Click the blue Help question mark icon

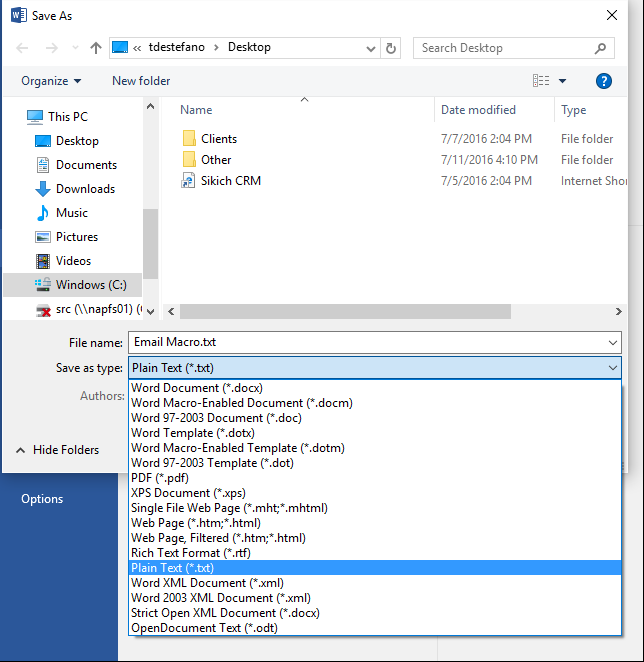tap(603, 81)
